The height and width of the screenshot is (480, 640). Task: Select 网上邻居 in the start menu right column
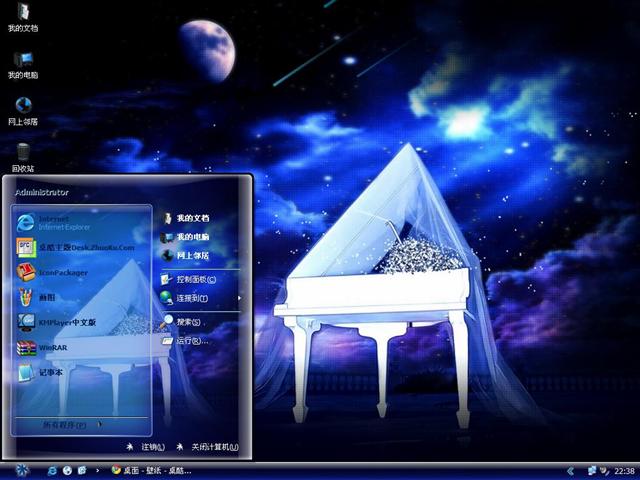tap(185, 256)
